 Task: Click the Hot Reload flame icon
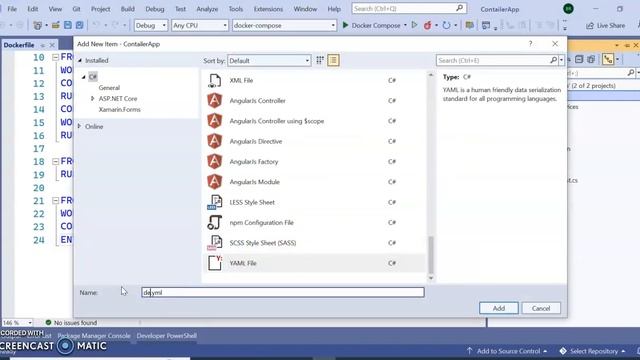click(x=427, y=25)
